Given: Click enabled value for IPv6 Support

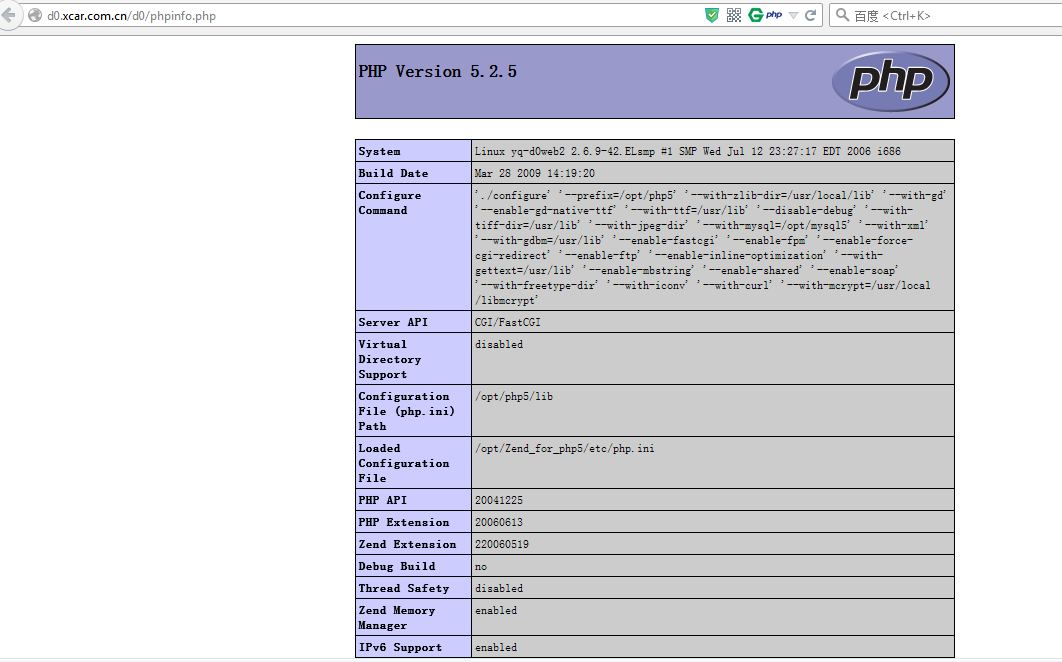Looking at the screenshot, I should coord(496,647).
